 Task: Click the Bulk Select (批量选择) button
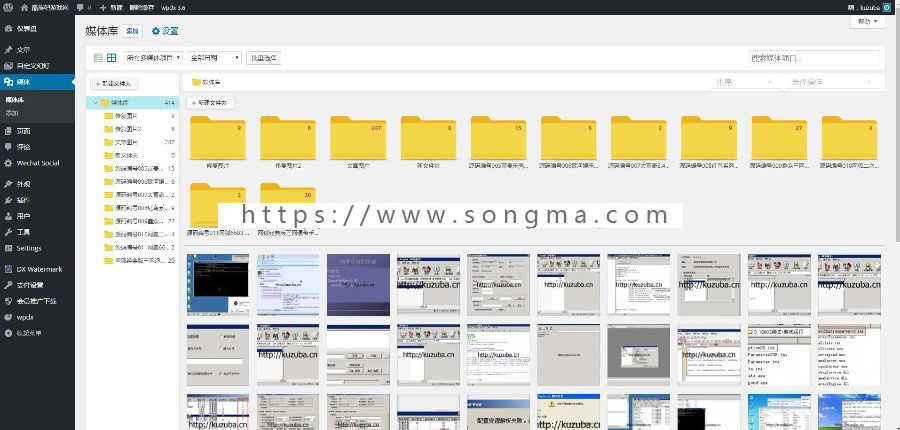263,58
